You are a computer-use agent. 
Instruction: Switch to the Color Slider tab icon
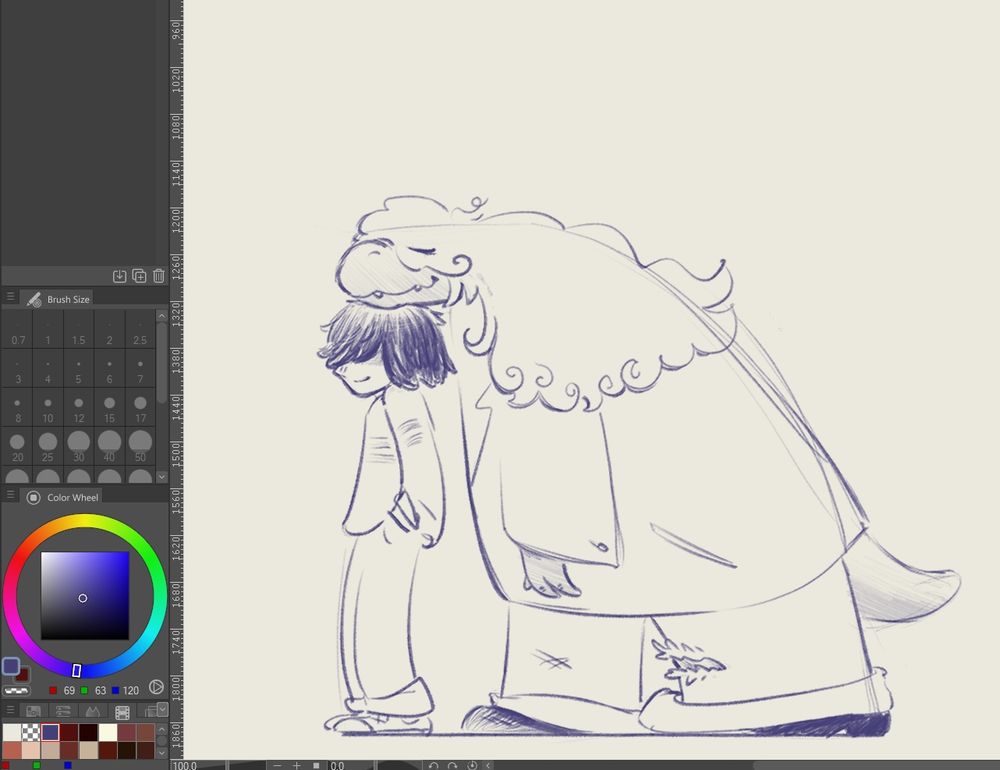point(63,711)
